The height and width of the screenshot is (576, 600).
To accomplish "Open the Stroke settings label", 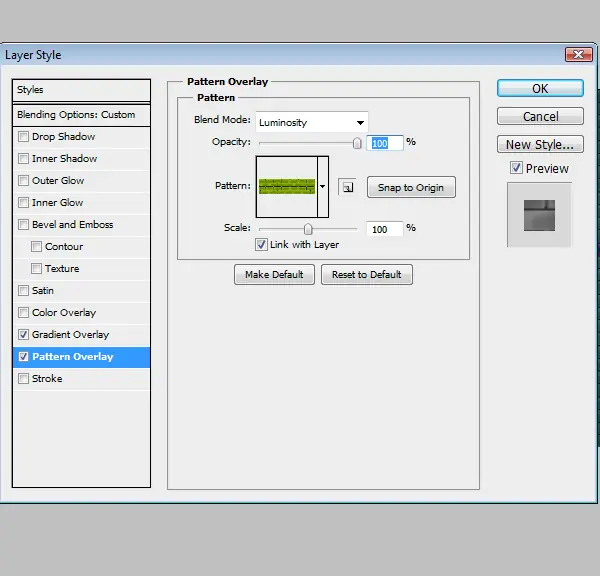I will point(47,379).
